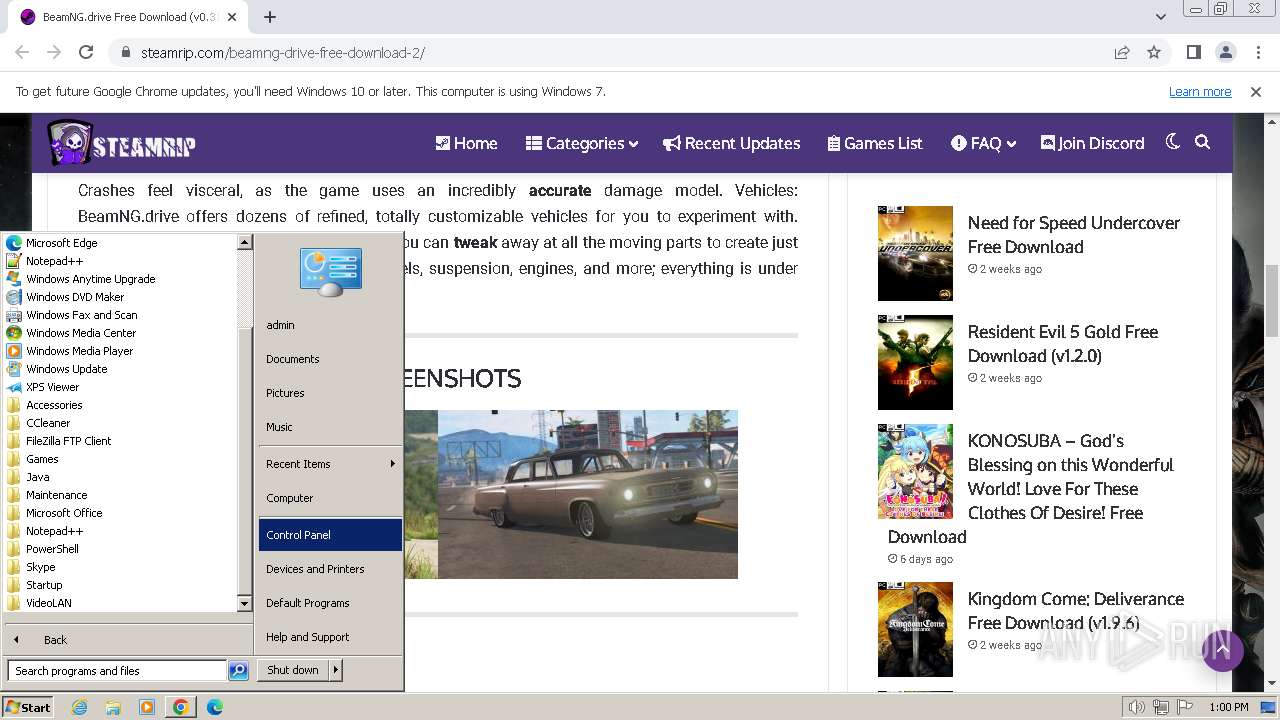Click Learn more link in update bar
This screenshot has height=720, width=1280.
1200,91
